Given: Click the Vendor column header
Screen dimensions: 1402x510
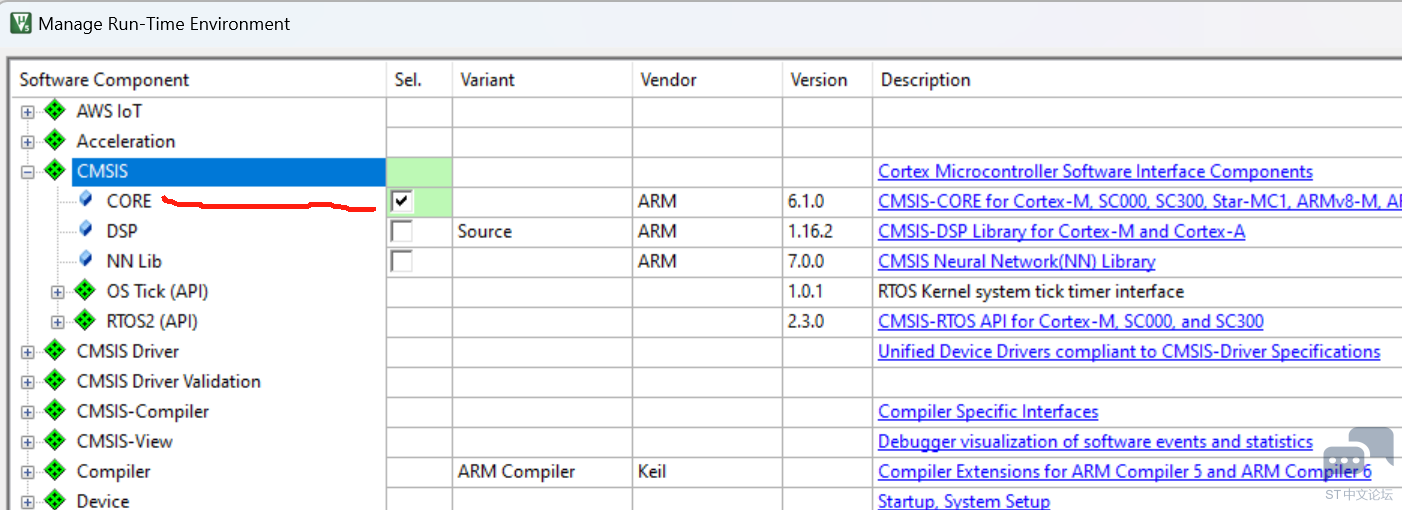Looking at the screenshot, I should 707,80.
